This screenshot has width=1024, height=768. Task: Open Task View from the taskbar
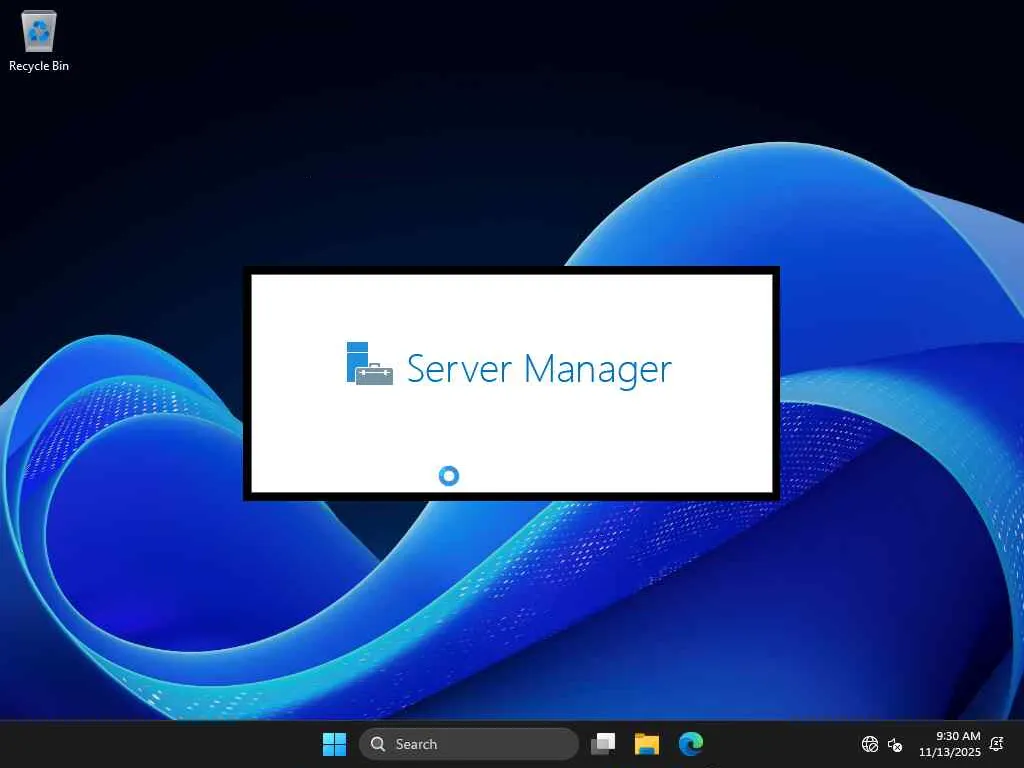pyautogui.click(x=603, y=744)
